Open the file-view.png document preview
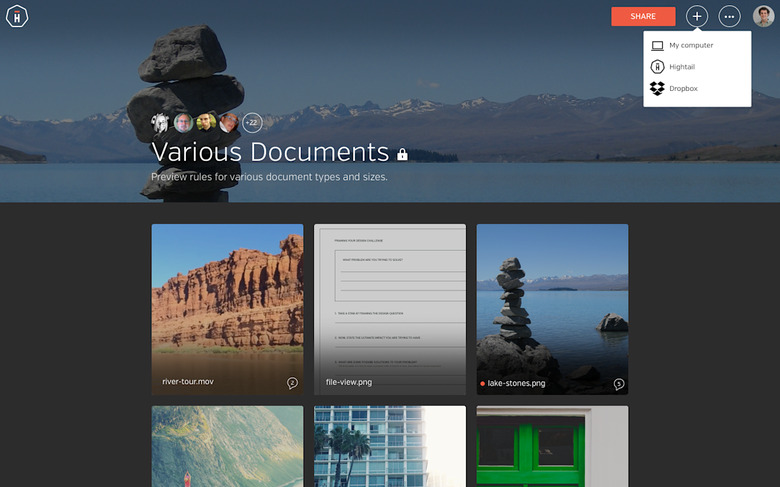Image resolution: width=780 pixels, height=487 pixels. tap(390, 300)
